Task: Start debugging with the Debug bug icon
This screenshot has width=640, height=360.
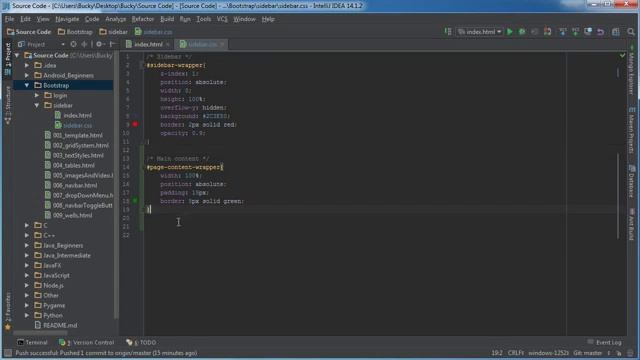Action: pyautogui.click(x=522, y=32)
